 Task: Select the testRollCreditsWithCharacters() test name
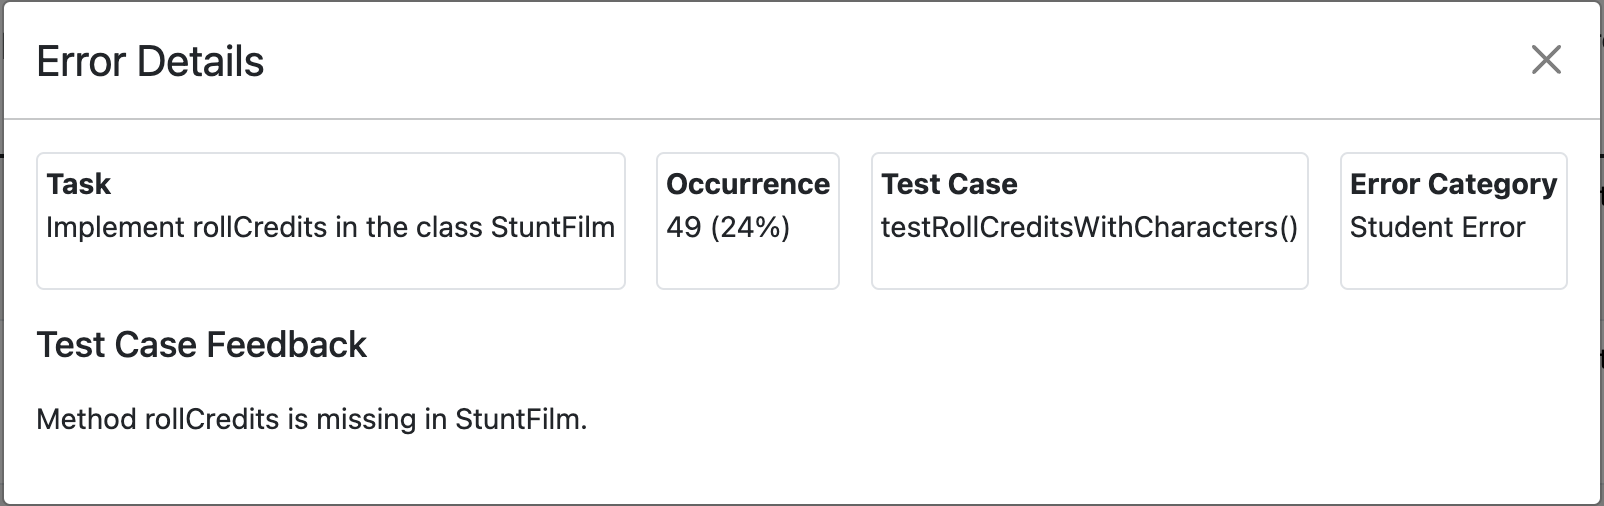tap(1089, 228)
